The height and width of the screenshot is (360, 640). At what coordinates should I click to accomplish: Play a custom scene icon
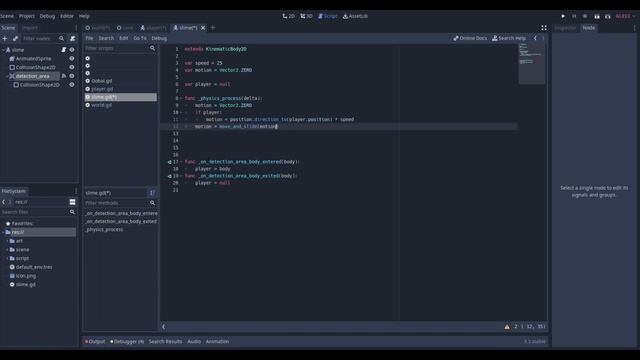(608, 16)
